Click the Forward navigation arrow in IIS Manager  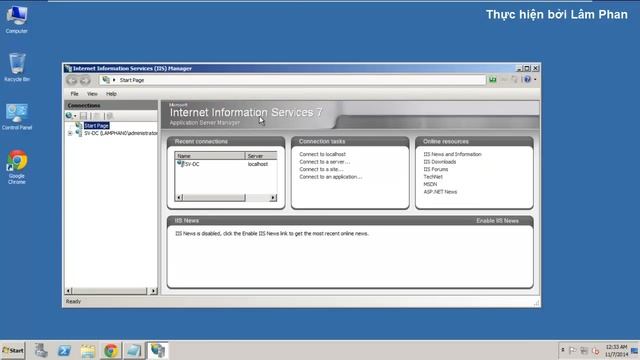tap(85, 80)
